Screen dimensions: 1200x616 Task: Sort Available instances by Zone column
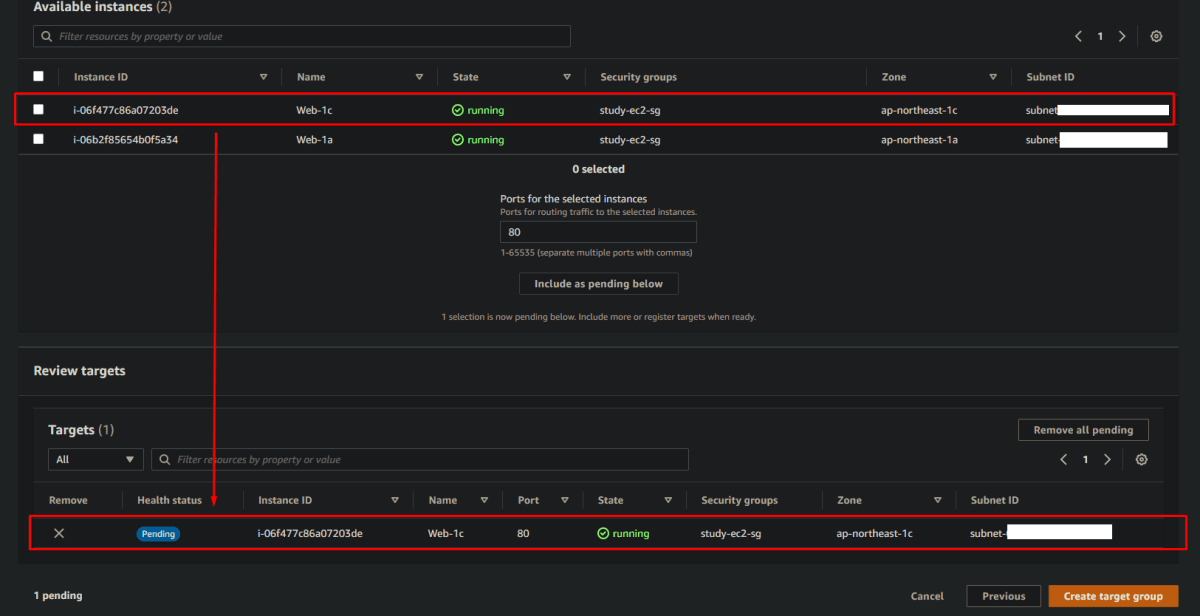(x=993, y=77)
